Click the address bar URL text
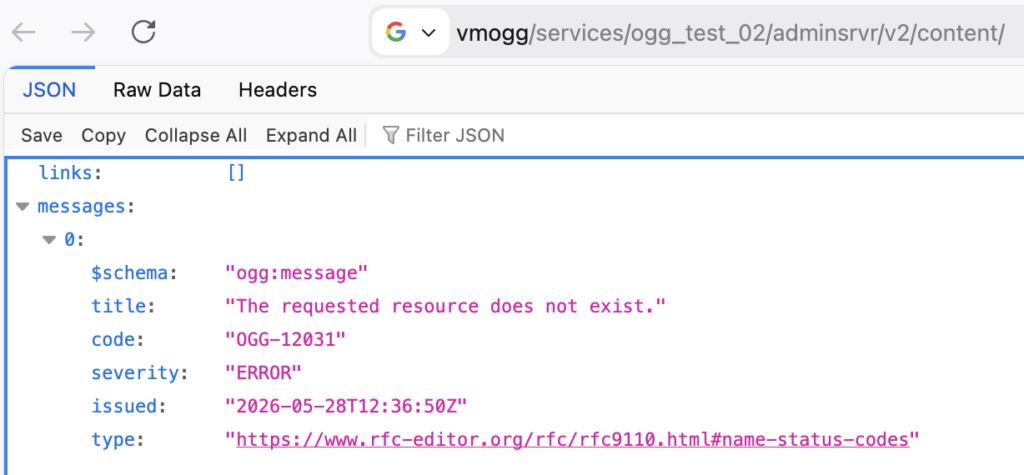1024x475 pixels. click(729, 33)
